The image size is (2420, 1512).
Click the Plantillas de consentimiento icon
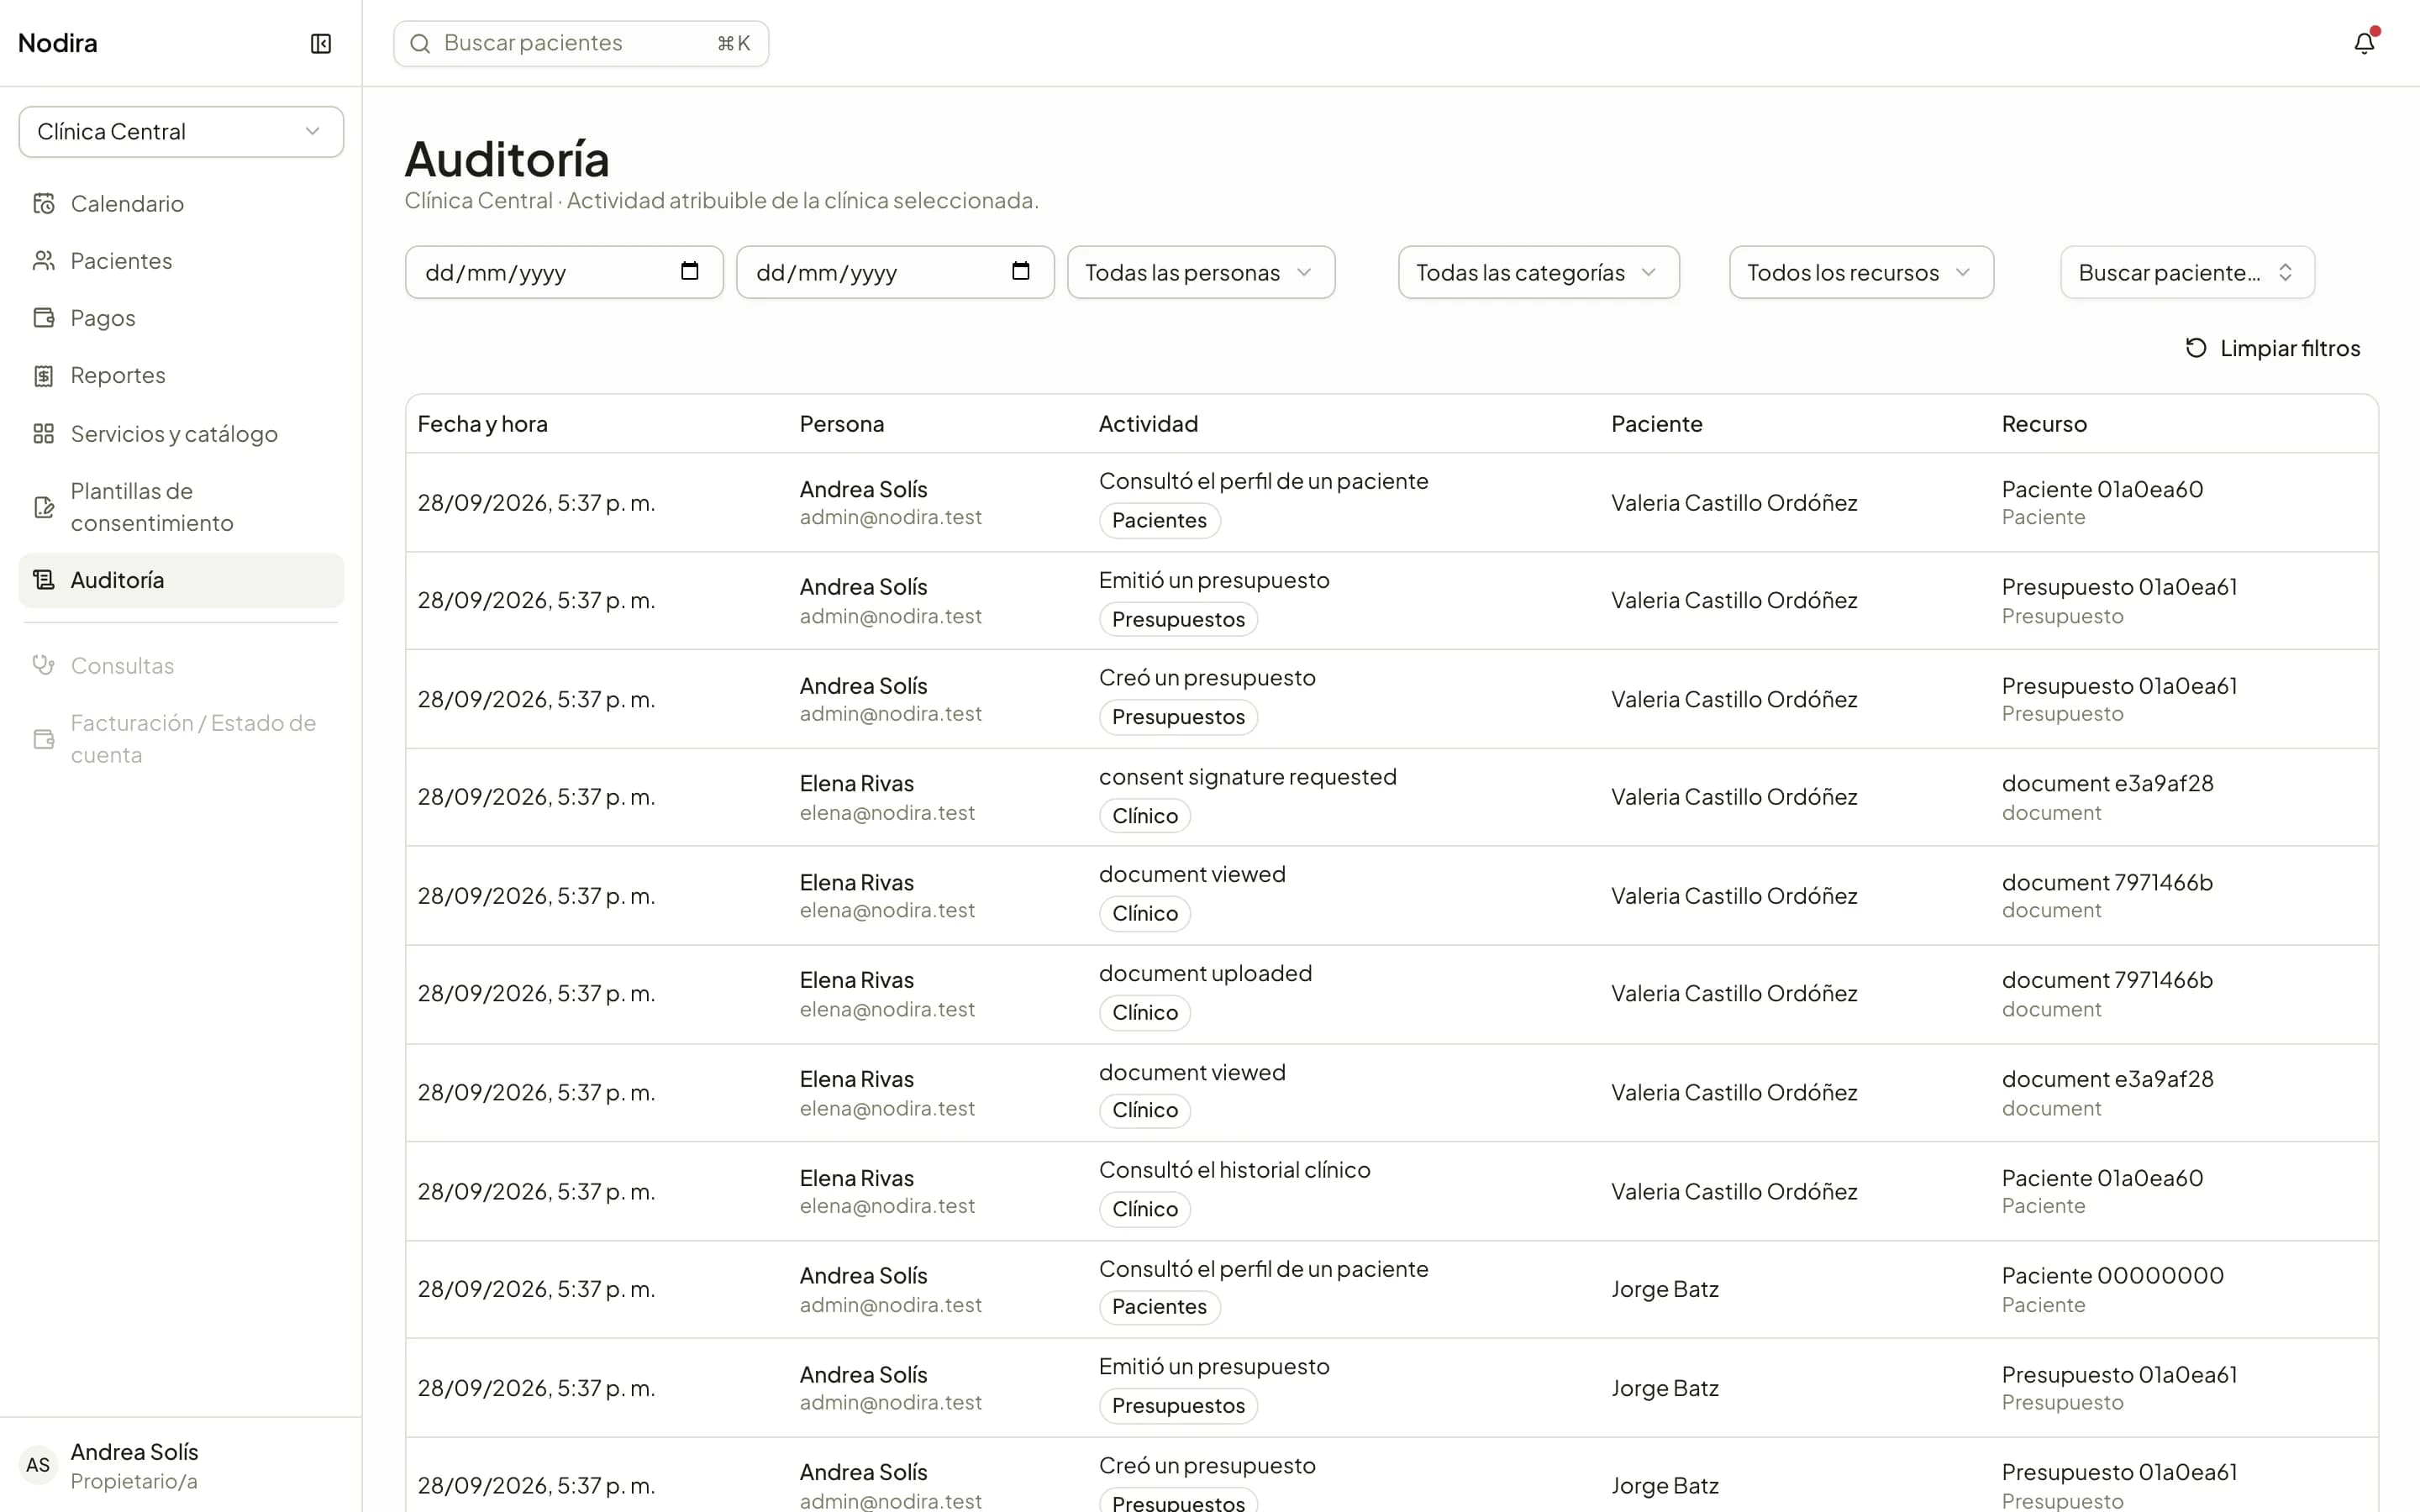coord(43,507)
